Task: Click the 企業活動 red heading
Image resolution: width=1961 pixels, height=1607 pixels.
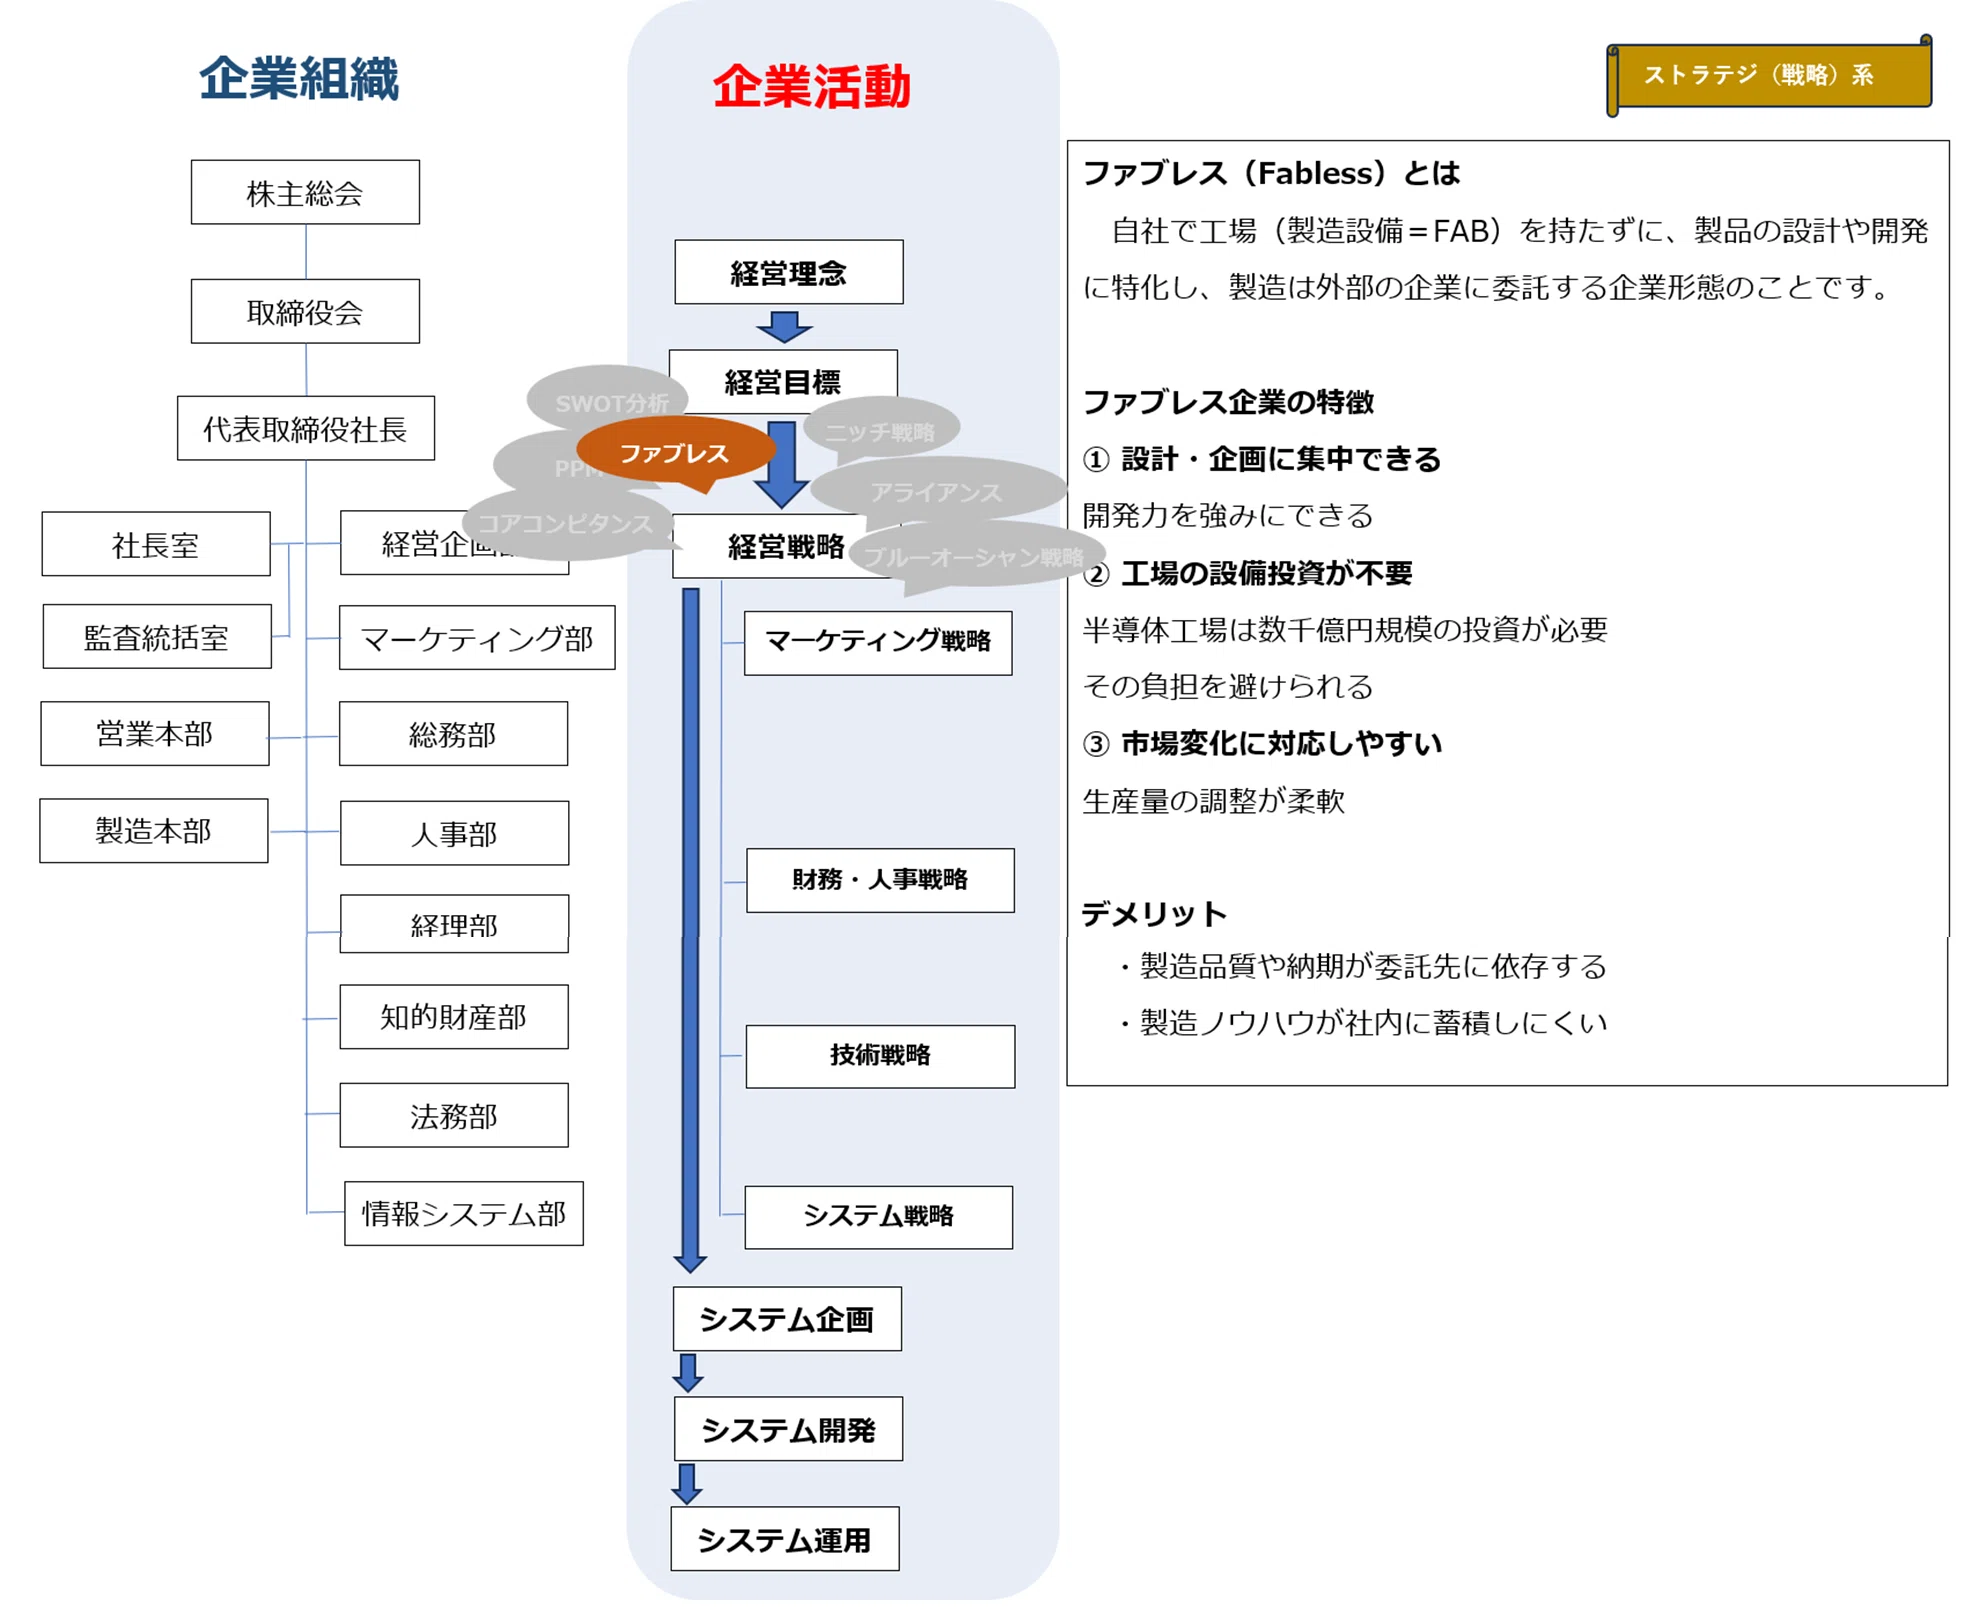Action: pos(811,86)
